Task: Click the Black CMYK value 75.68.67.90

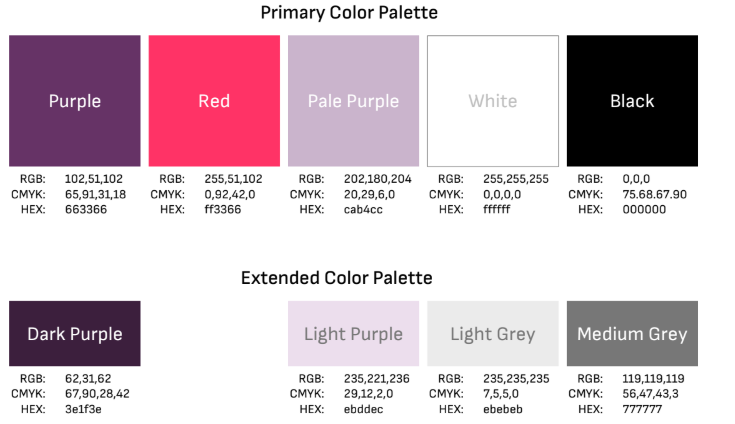Action: tap(654, 194)
